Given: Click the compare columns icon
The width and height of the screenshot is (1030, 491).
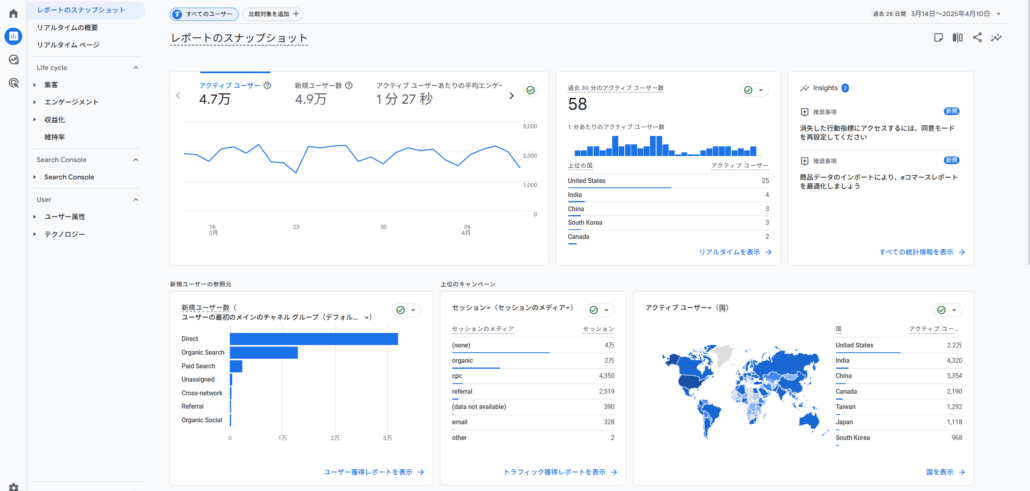Looking at the screenshot, I should 958,37.
